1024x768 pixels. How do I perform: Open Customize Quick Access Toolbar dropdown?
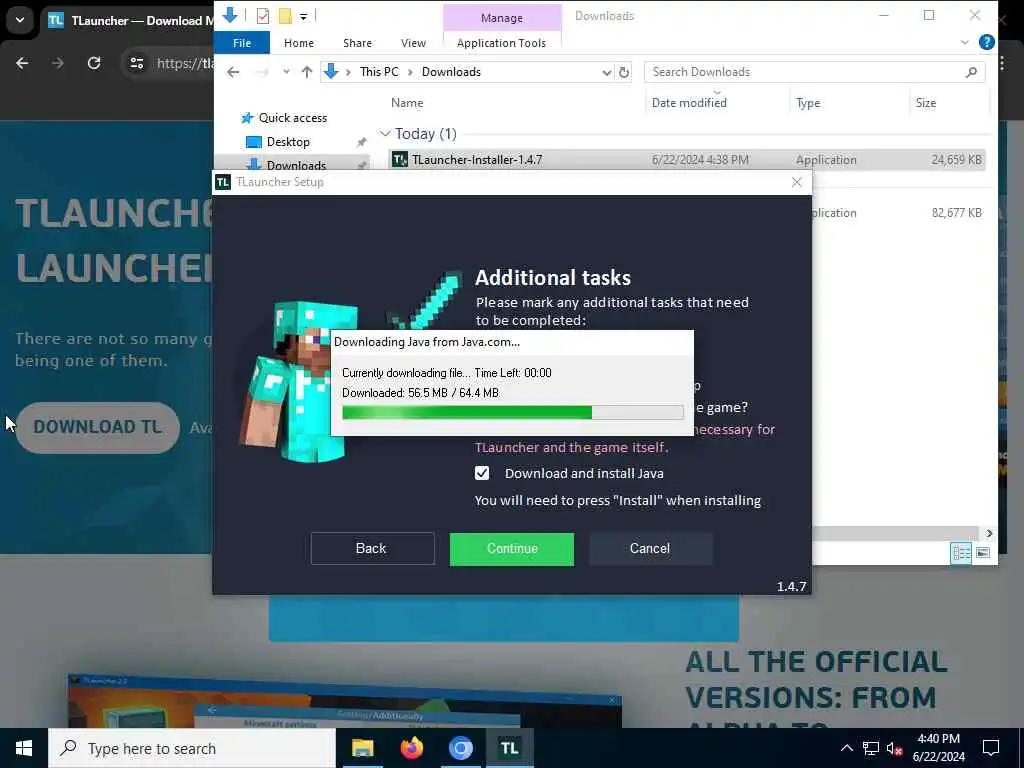[x=304, y=16]
